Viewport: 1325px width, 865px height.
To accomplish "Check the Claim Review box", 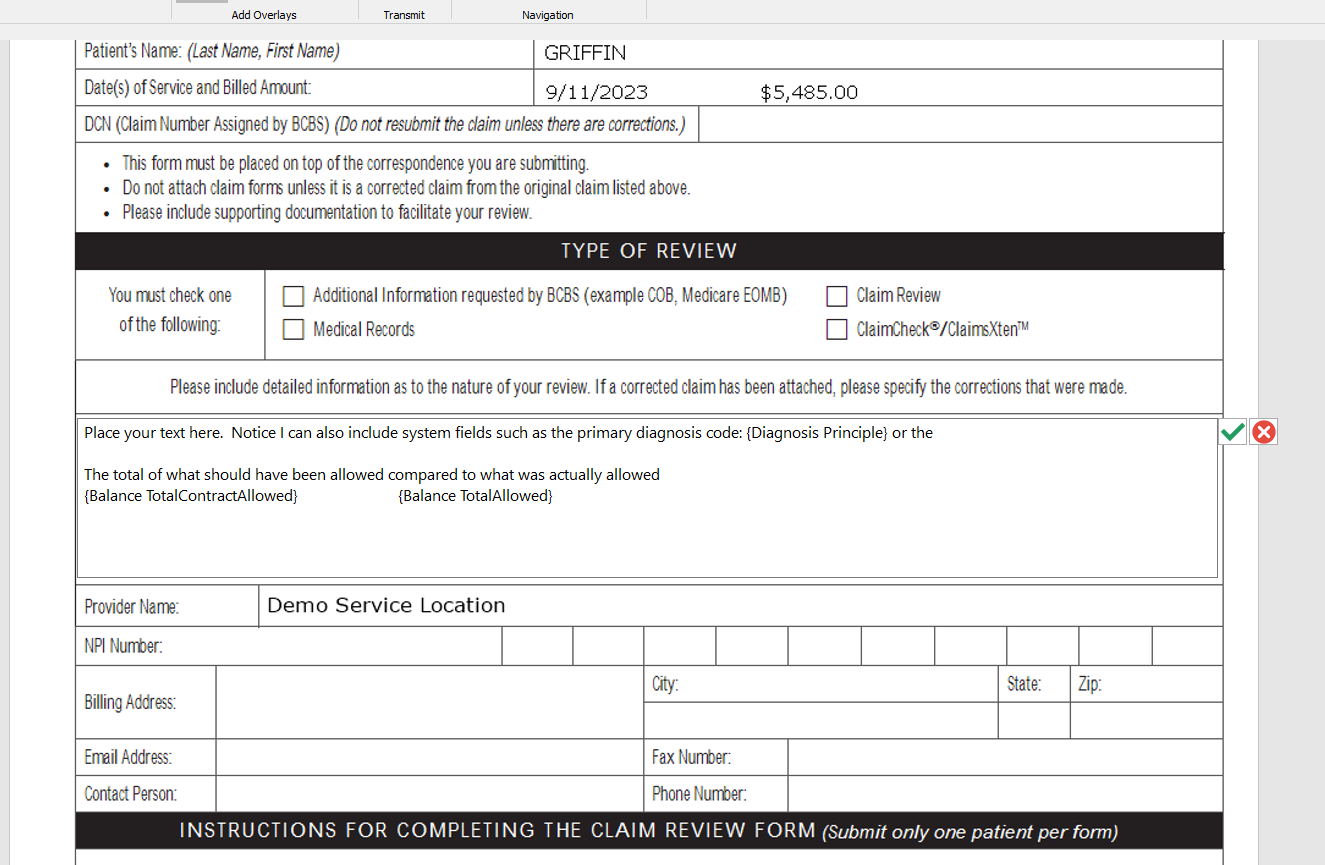I will pos(837,296).
